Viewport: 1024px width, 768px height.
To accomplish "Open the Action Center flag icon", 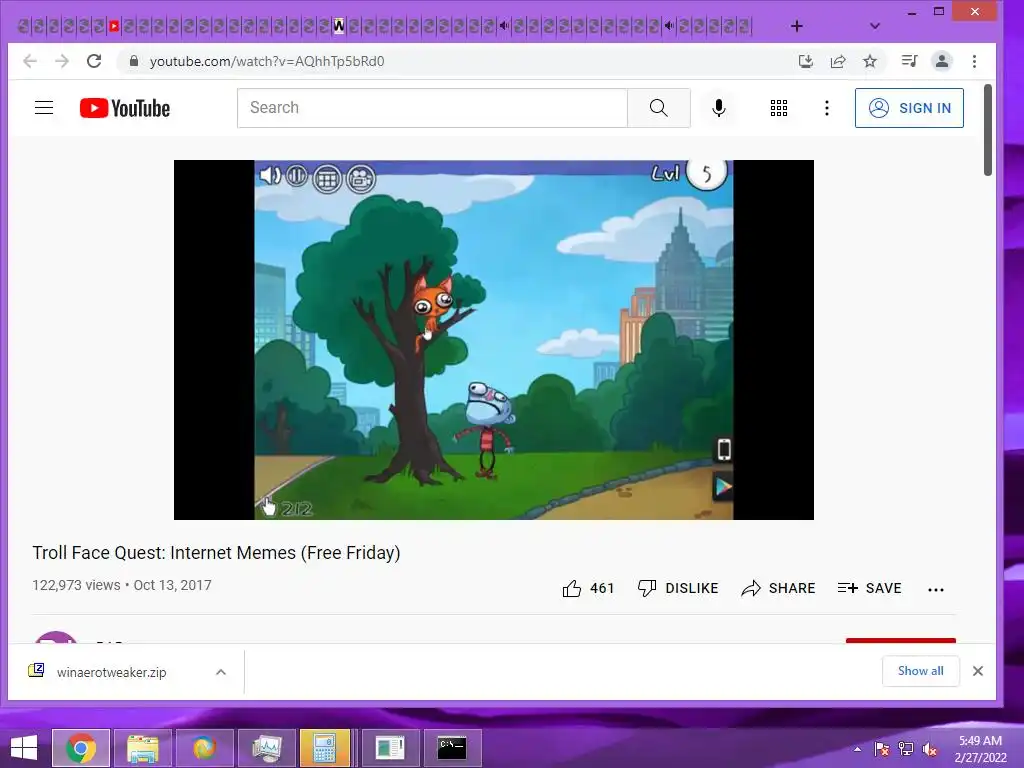I will click(x=882, y=749).
